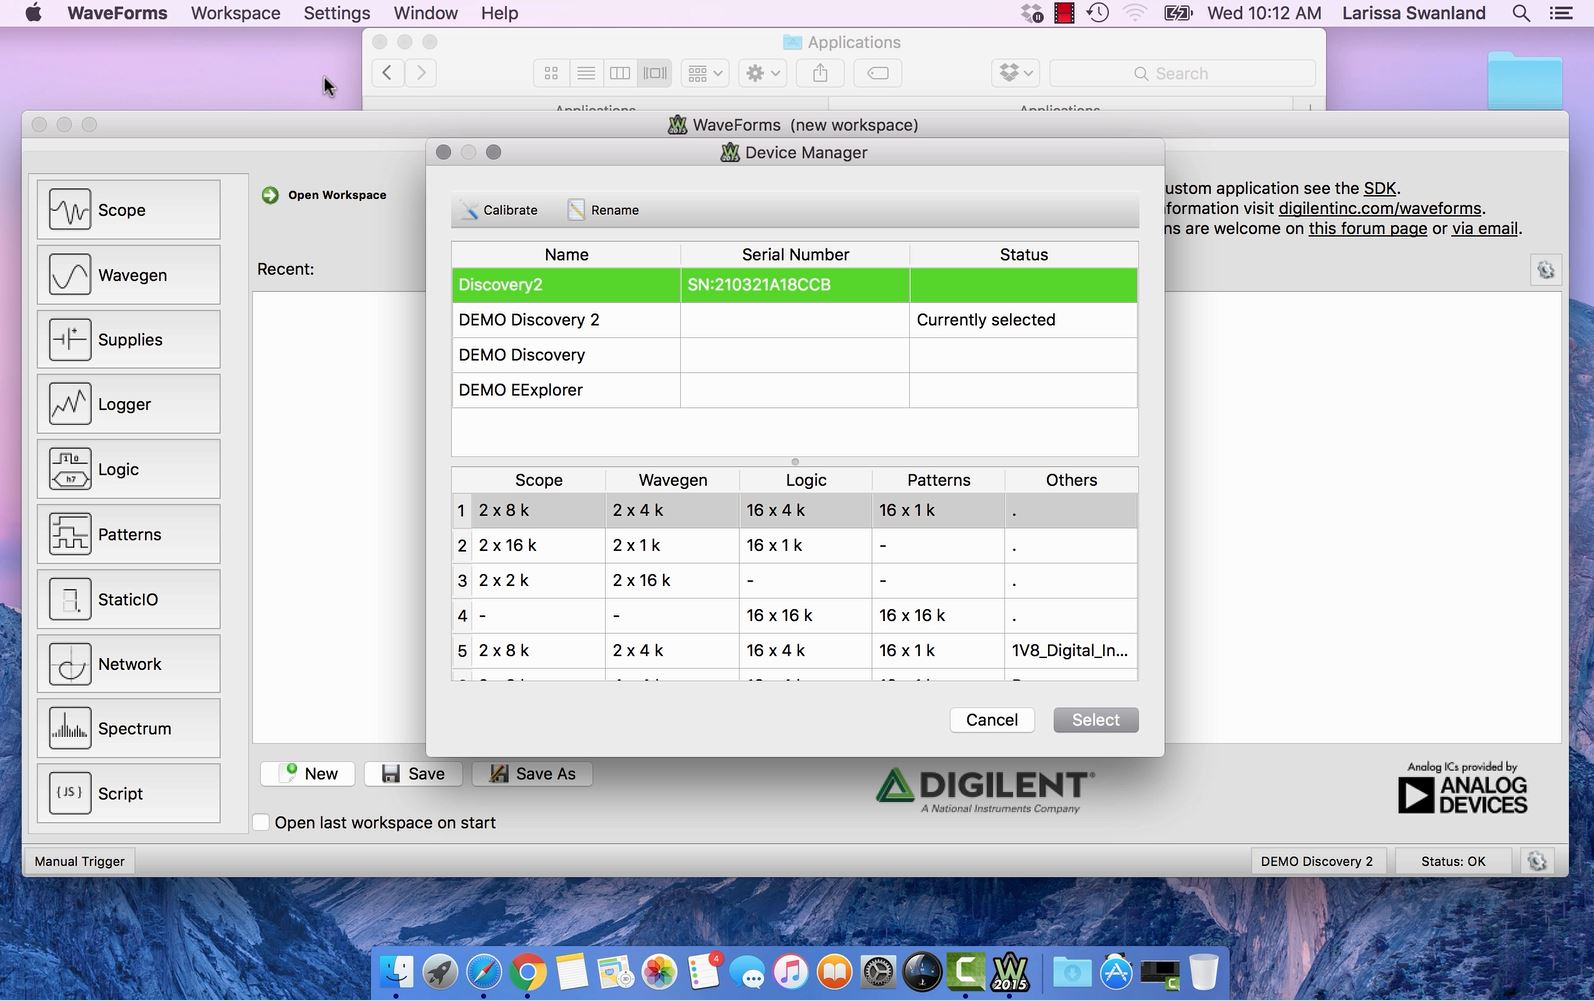Open the Supplies instrument
Screen dimensions: 1594x1001
pyautogui.click(x=129, y=340)
